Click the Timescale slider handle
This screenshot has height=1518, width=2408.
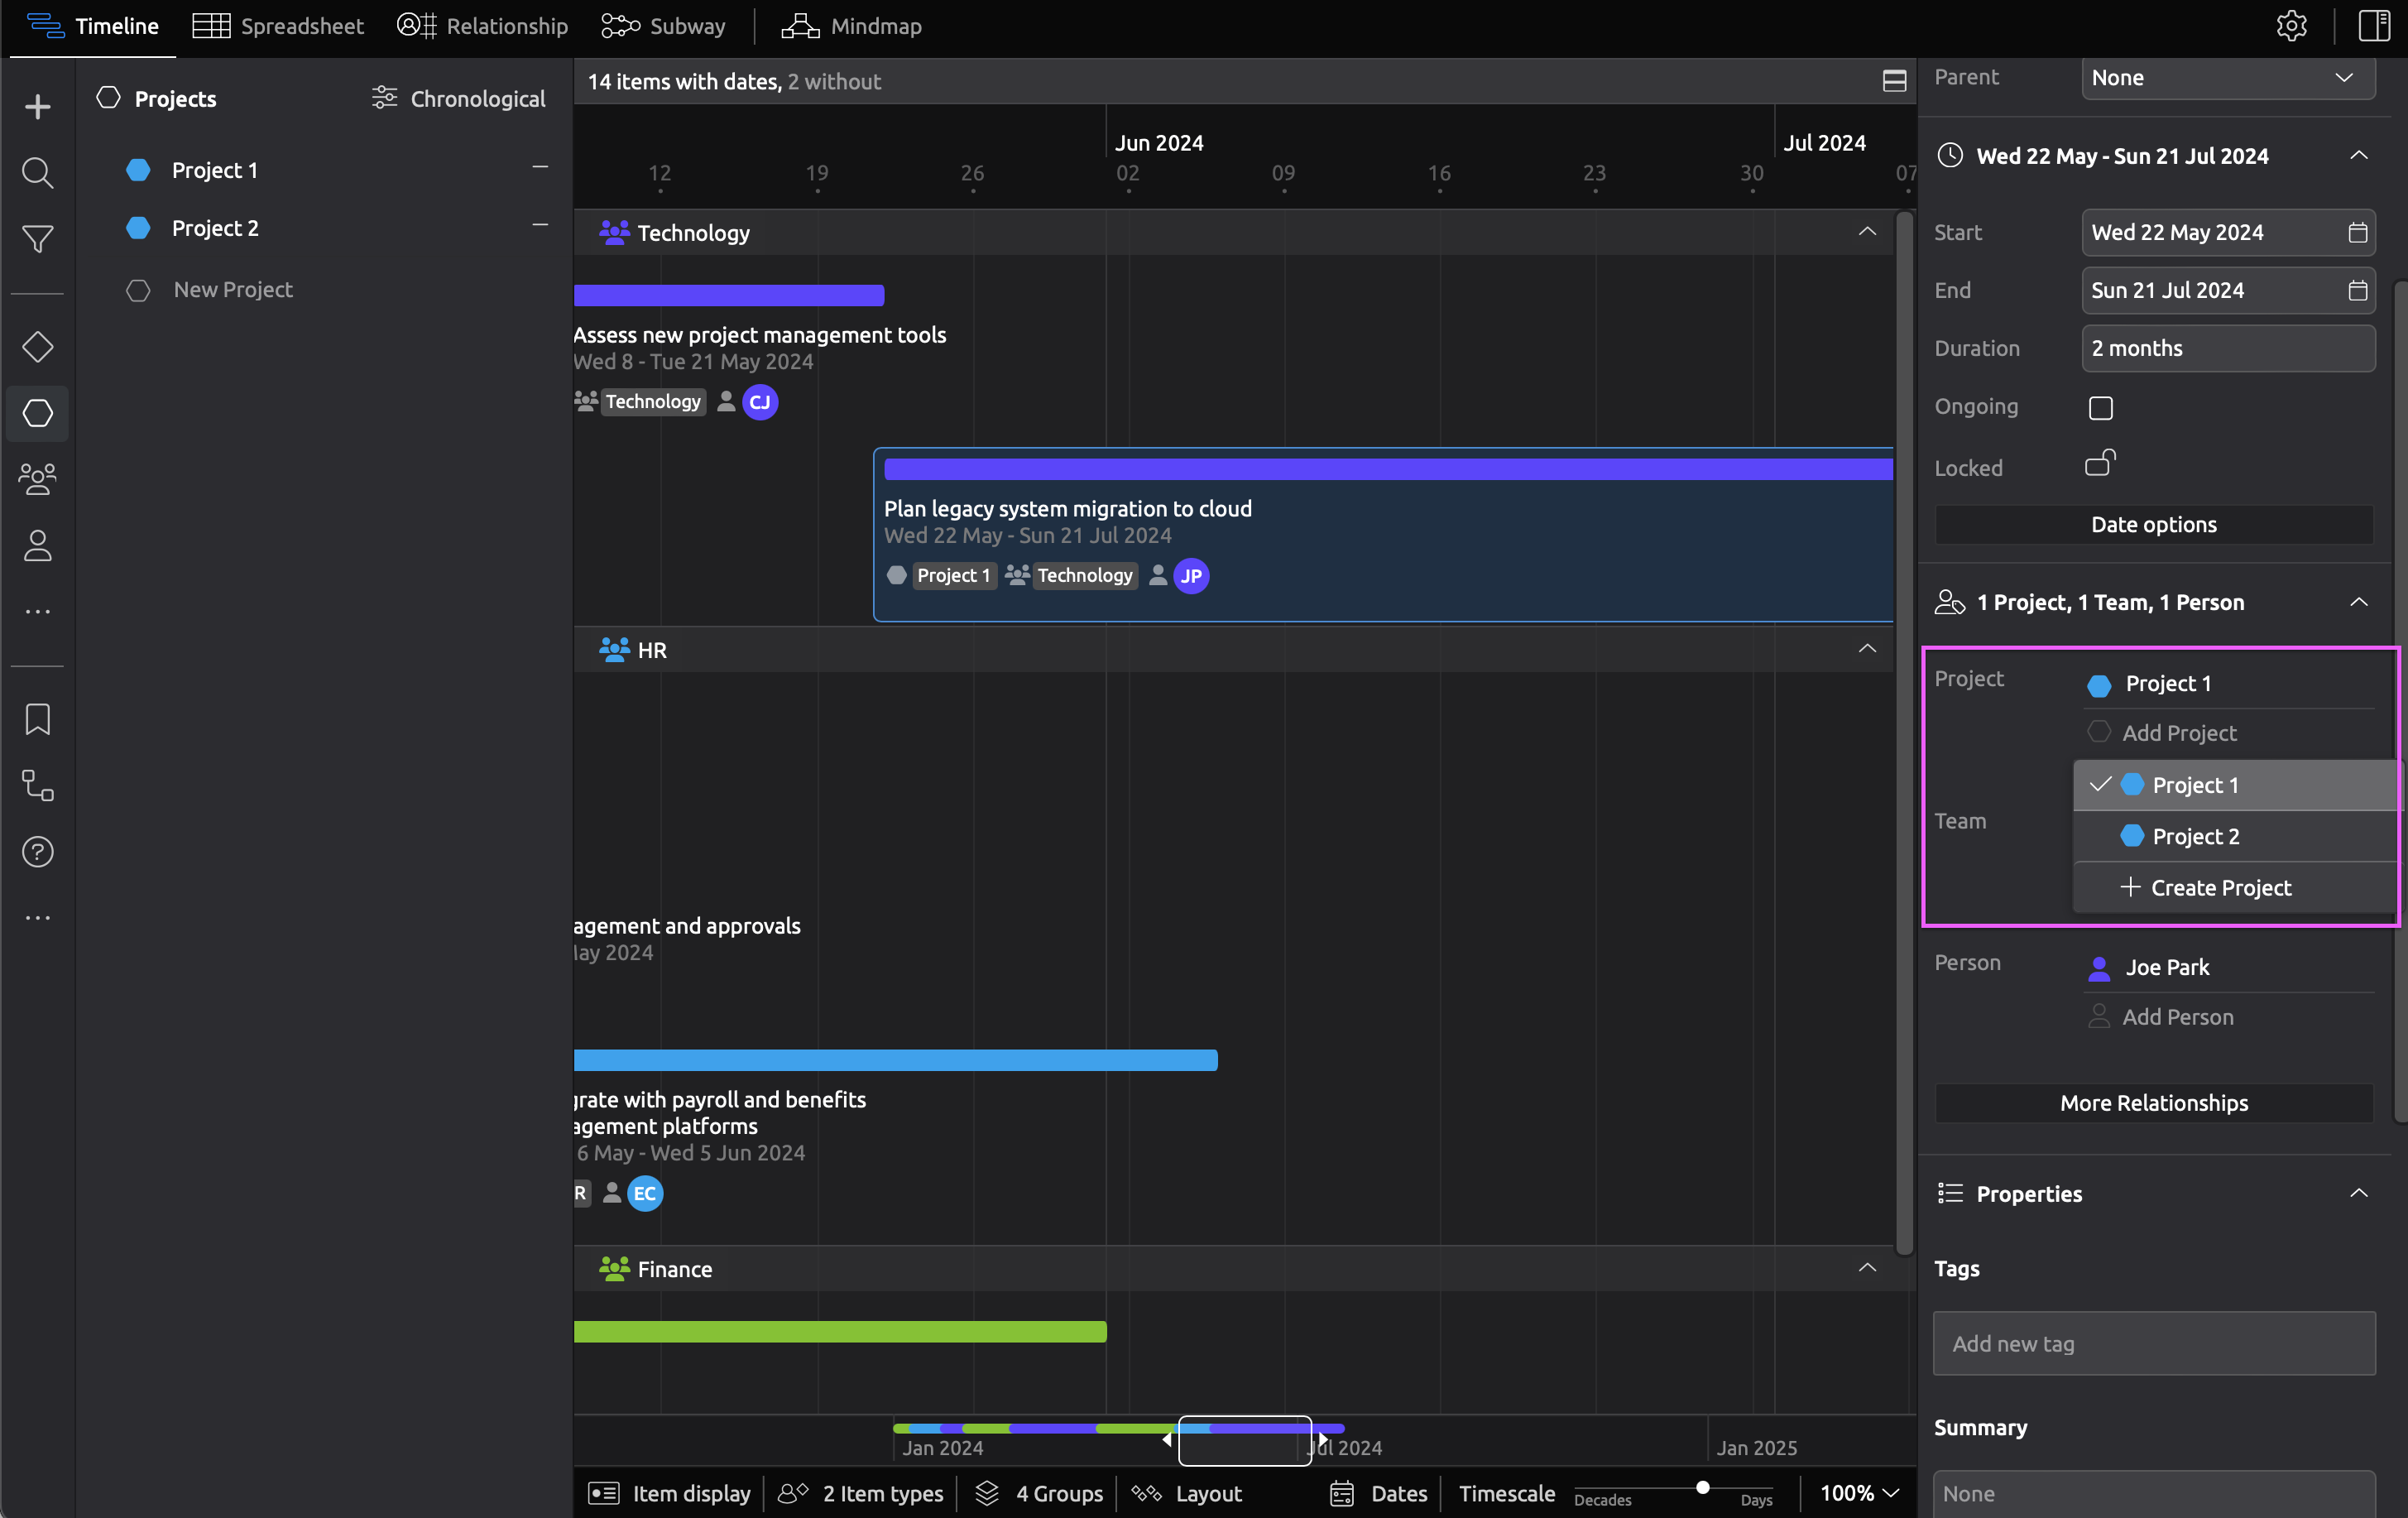1702,1487
